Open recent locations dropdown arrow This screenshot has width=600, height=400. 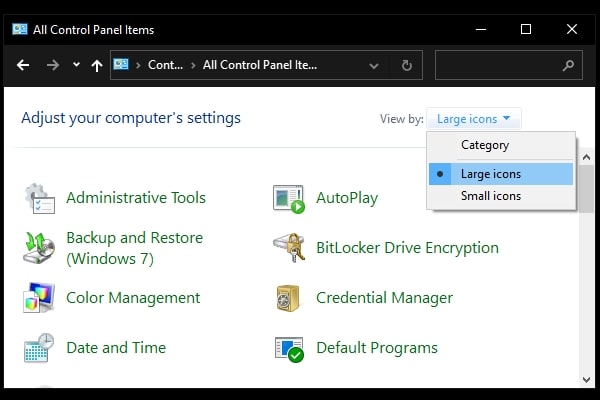coord(77,65)
